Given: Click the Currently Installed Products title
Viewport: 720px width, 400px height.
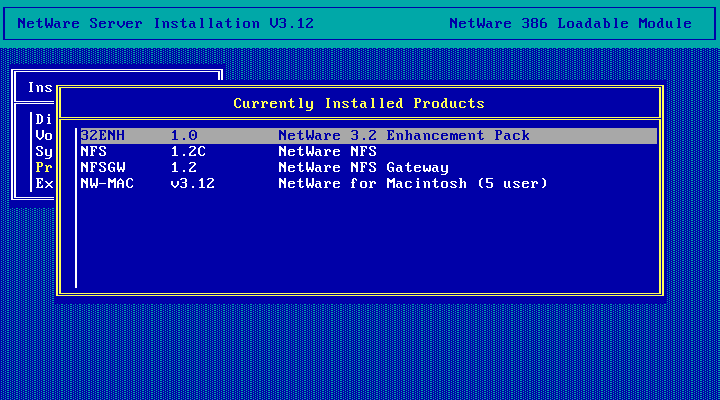Looking at the screenshot, I should [359, 104].
